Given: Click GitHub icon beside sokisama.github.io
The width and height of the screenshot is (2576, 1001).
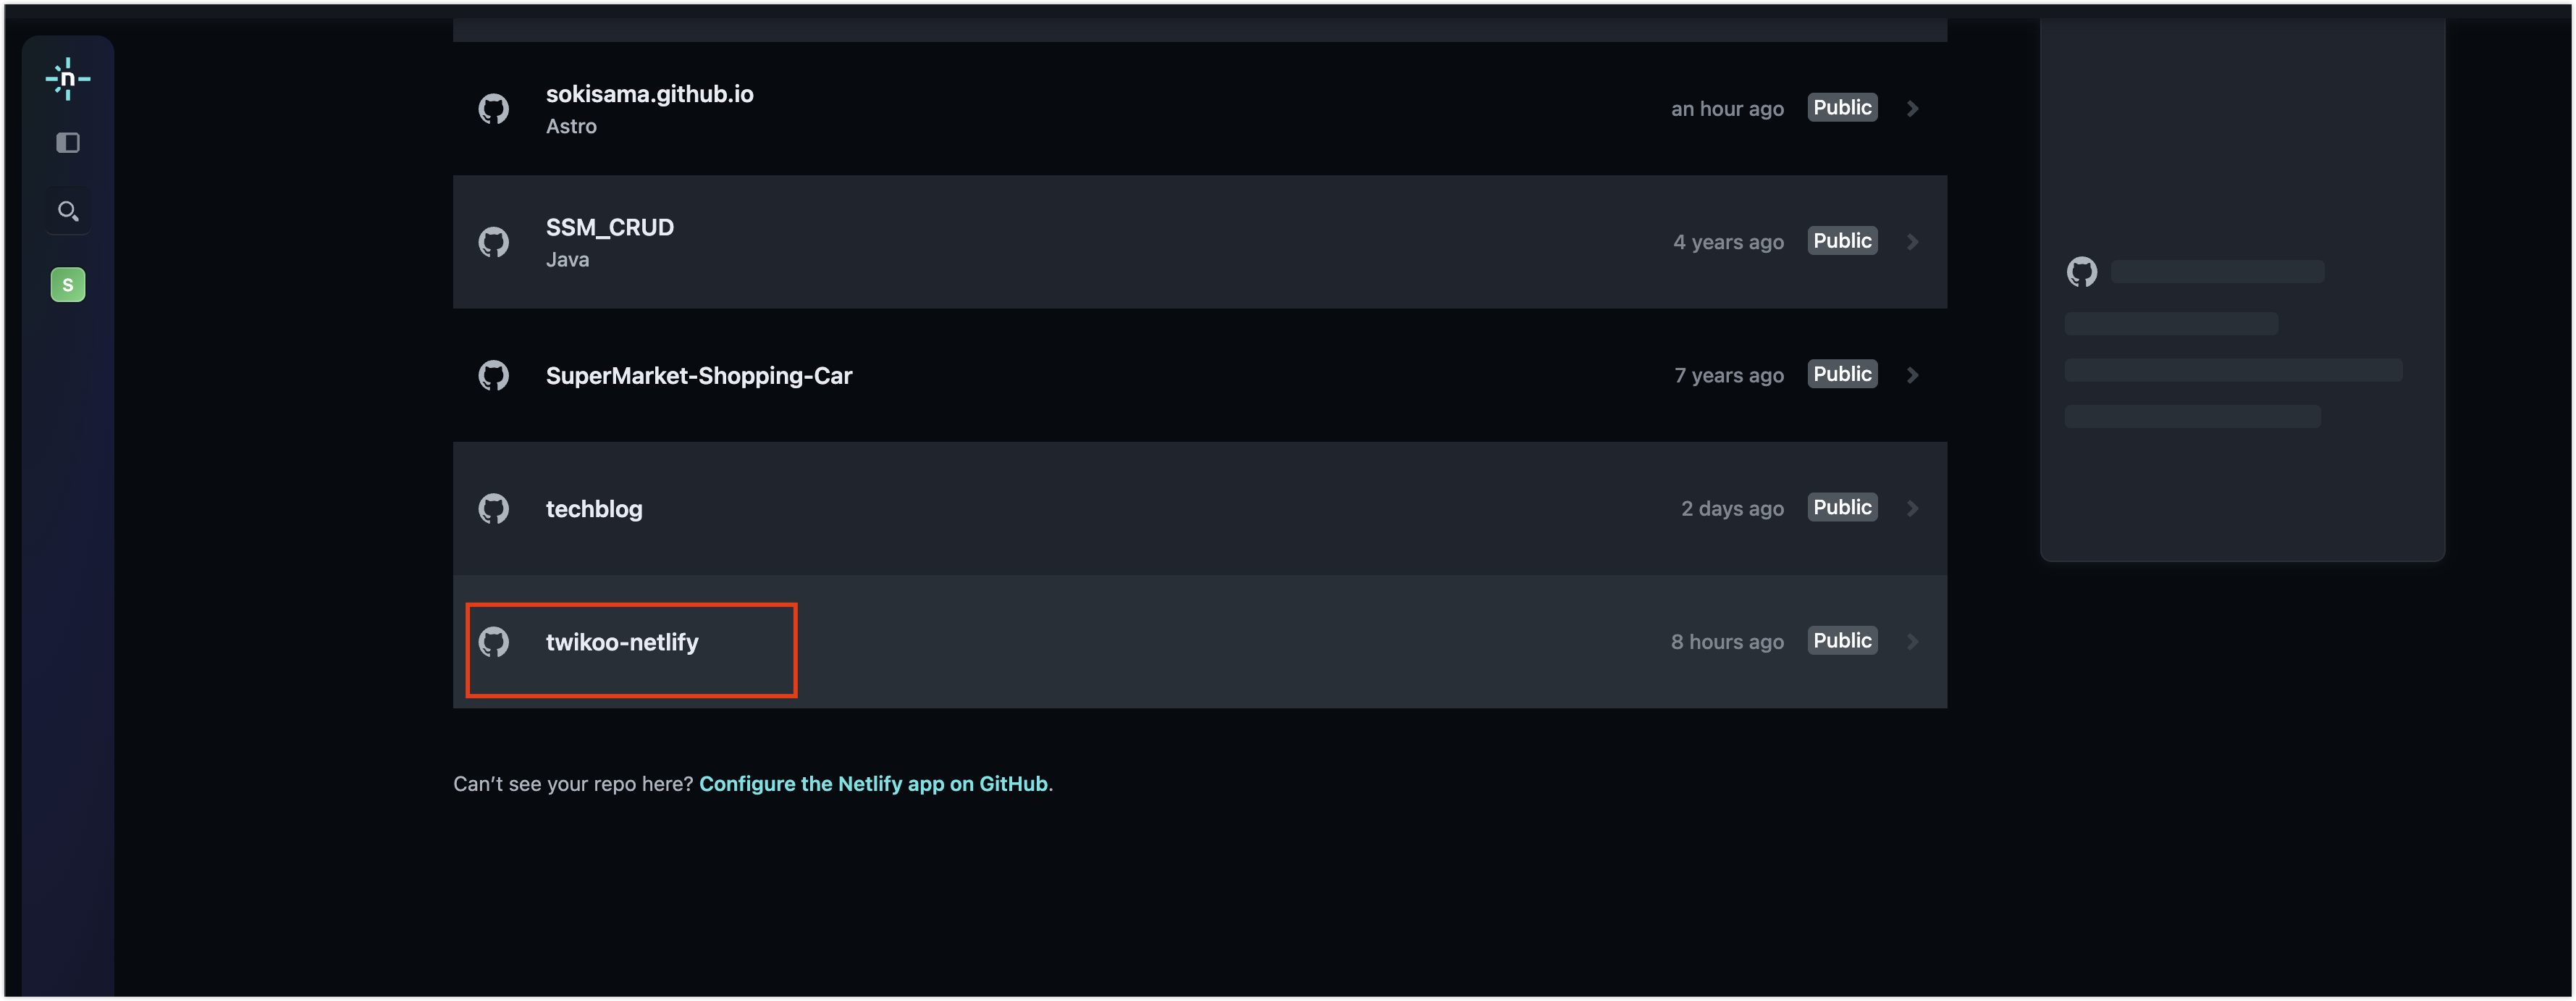Looking at the screenshot, I should tap(494, 109).
